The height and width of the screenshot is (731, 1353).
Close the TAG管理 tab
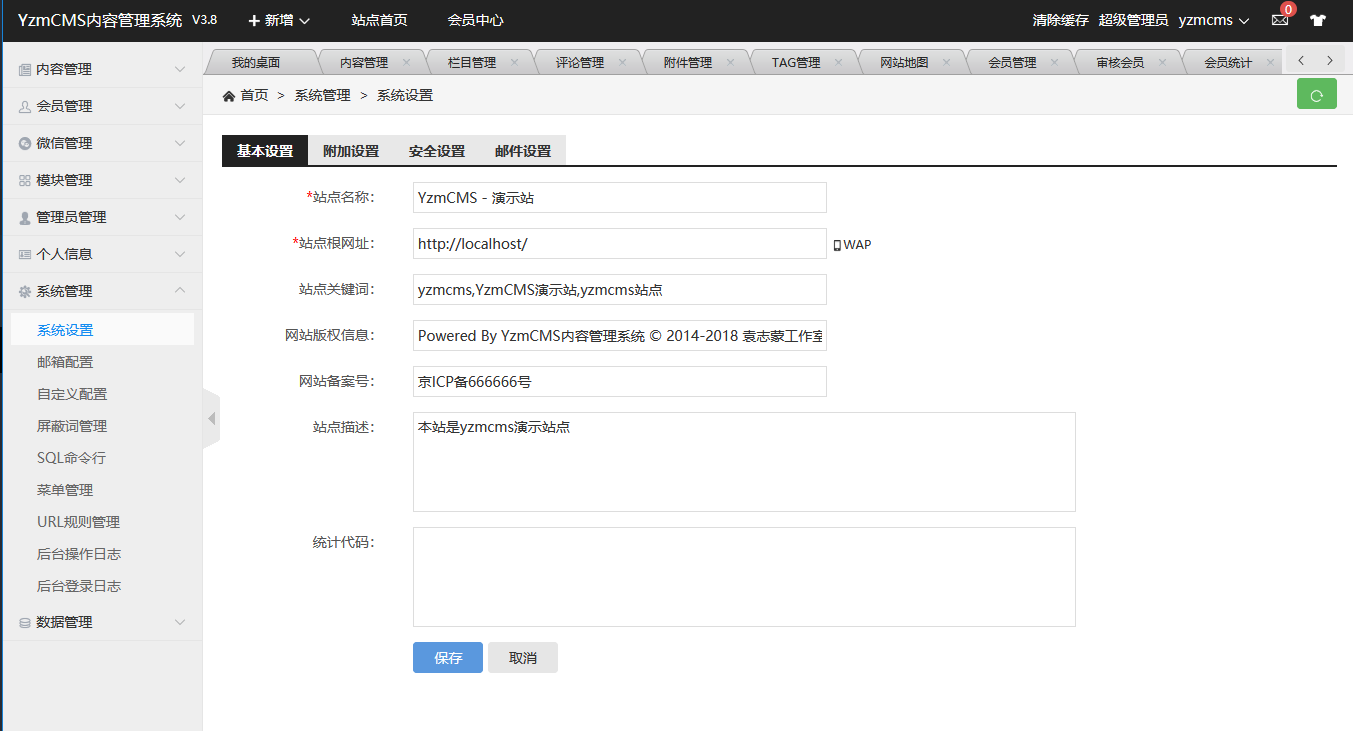(838, 62)
